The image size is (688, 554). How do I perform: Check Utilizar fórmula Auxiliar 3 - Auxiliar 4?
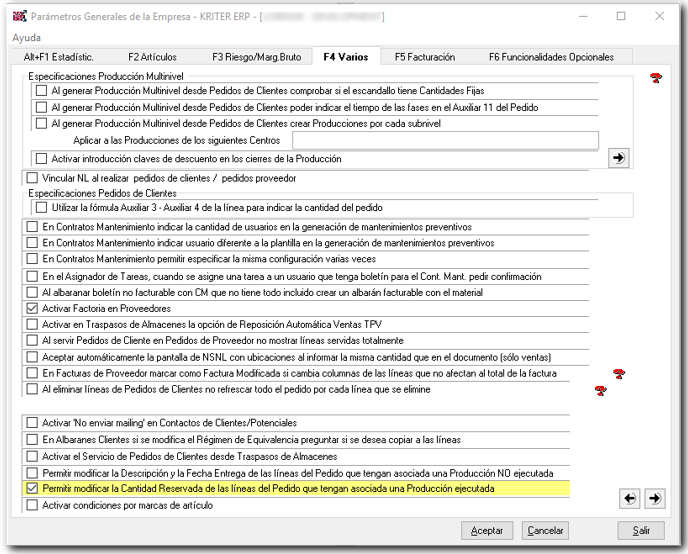[41, 207]
